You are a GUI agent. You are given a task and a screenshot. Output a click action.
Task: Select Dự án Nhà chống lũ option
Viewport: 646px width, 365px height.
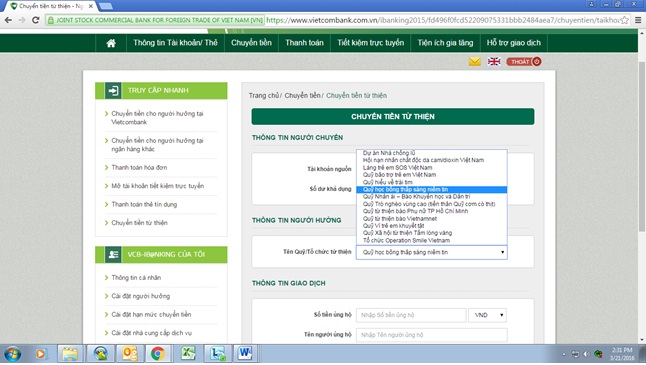coord(431,153)
